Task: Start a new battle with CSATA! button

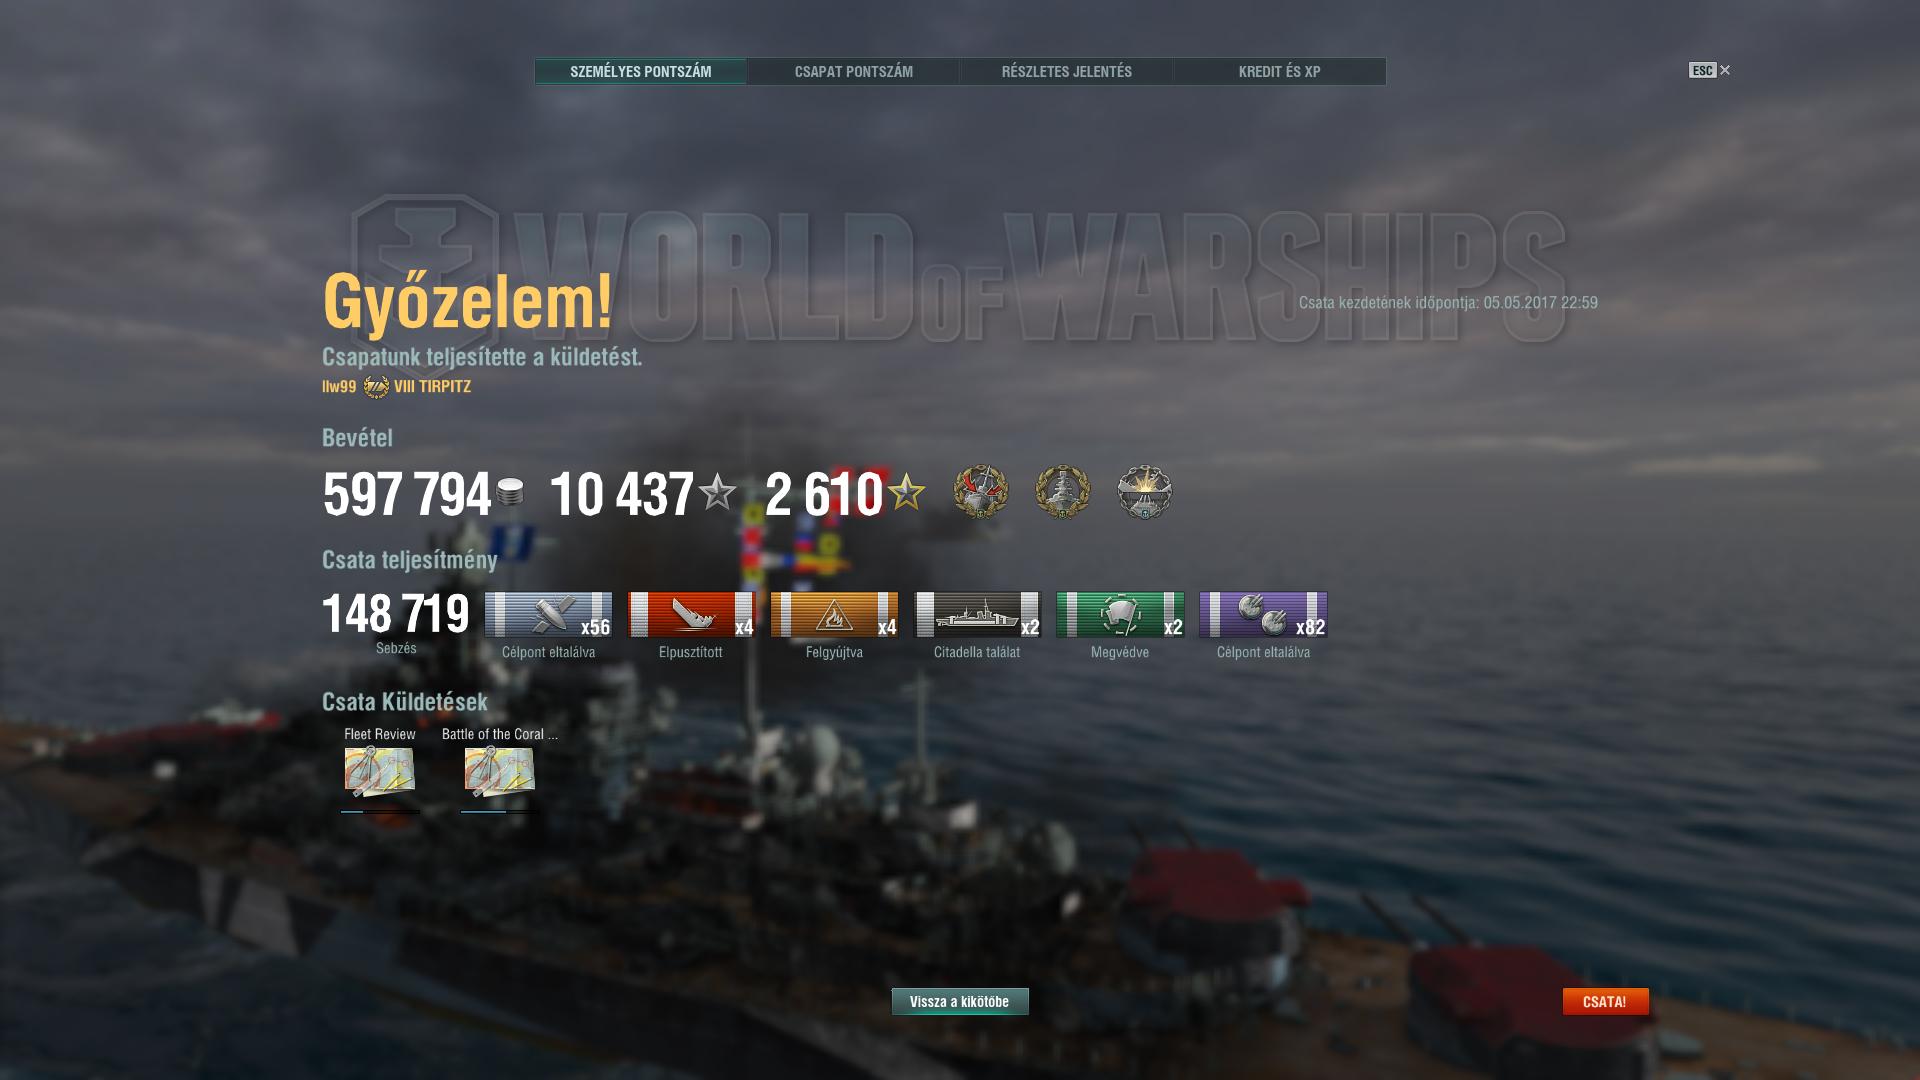Action: coord(1605,1001)
